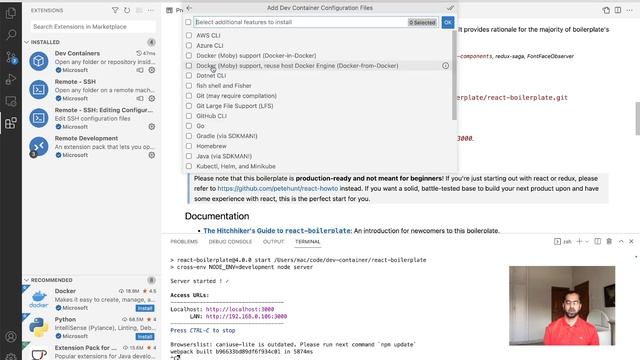Open manage gear for Remote - SSH extension
The width and height of the screenshot is (640, 360).
(x=152, y=98)
